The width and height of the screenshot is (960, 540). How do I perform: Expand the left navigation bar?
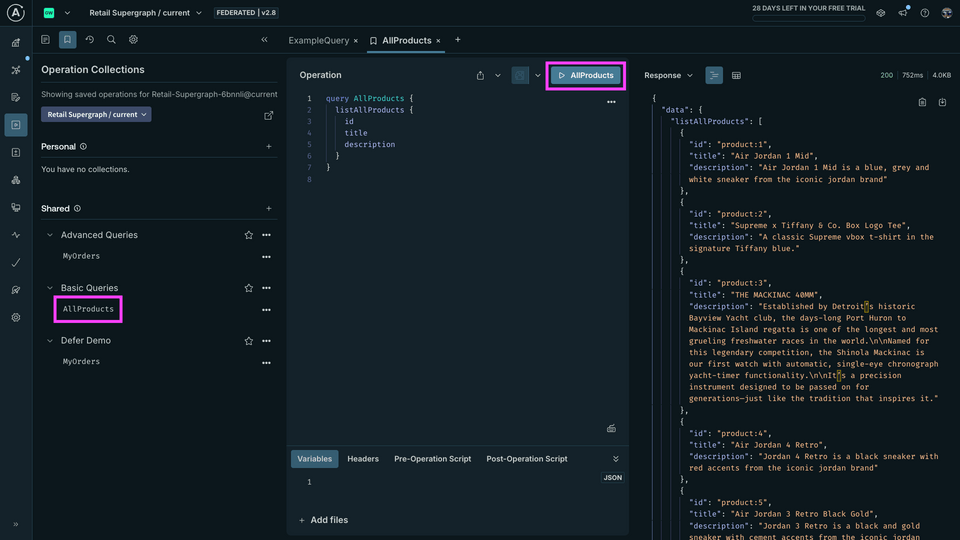(x=16, y=525)
